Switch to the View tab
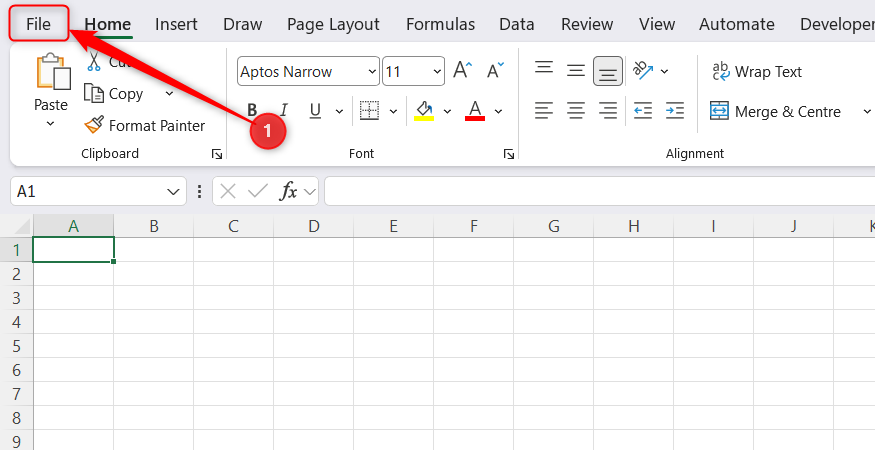 click(x=657, y=25)
